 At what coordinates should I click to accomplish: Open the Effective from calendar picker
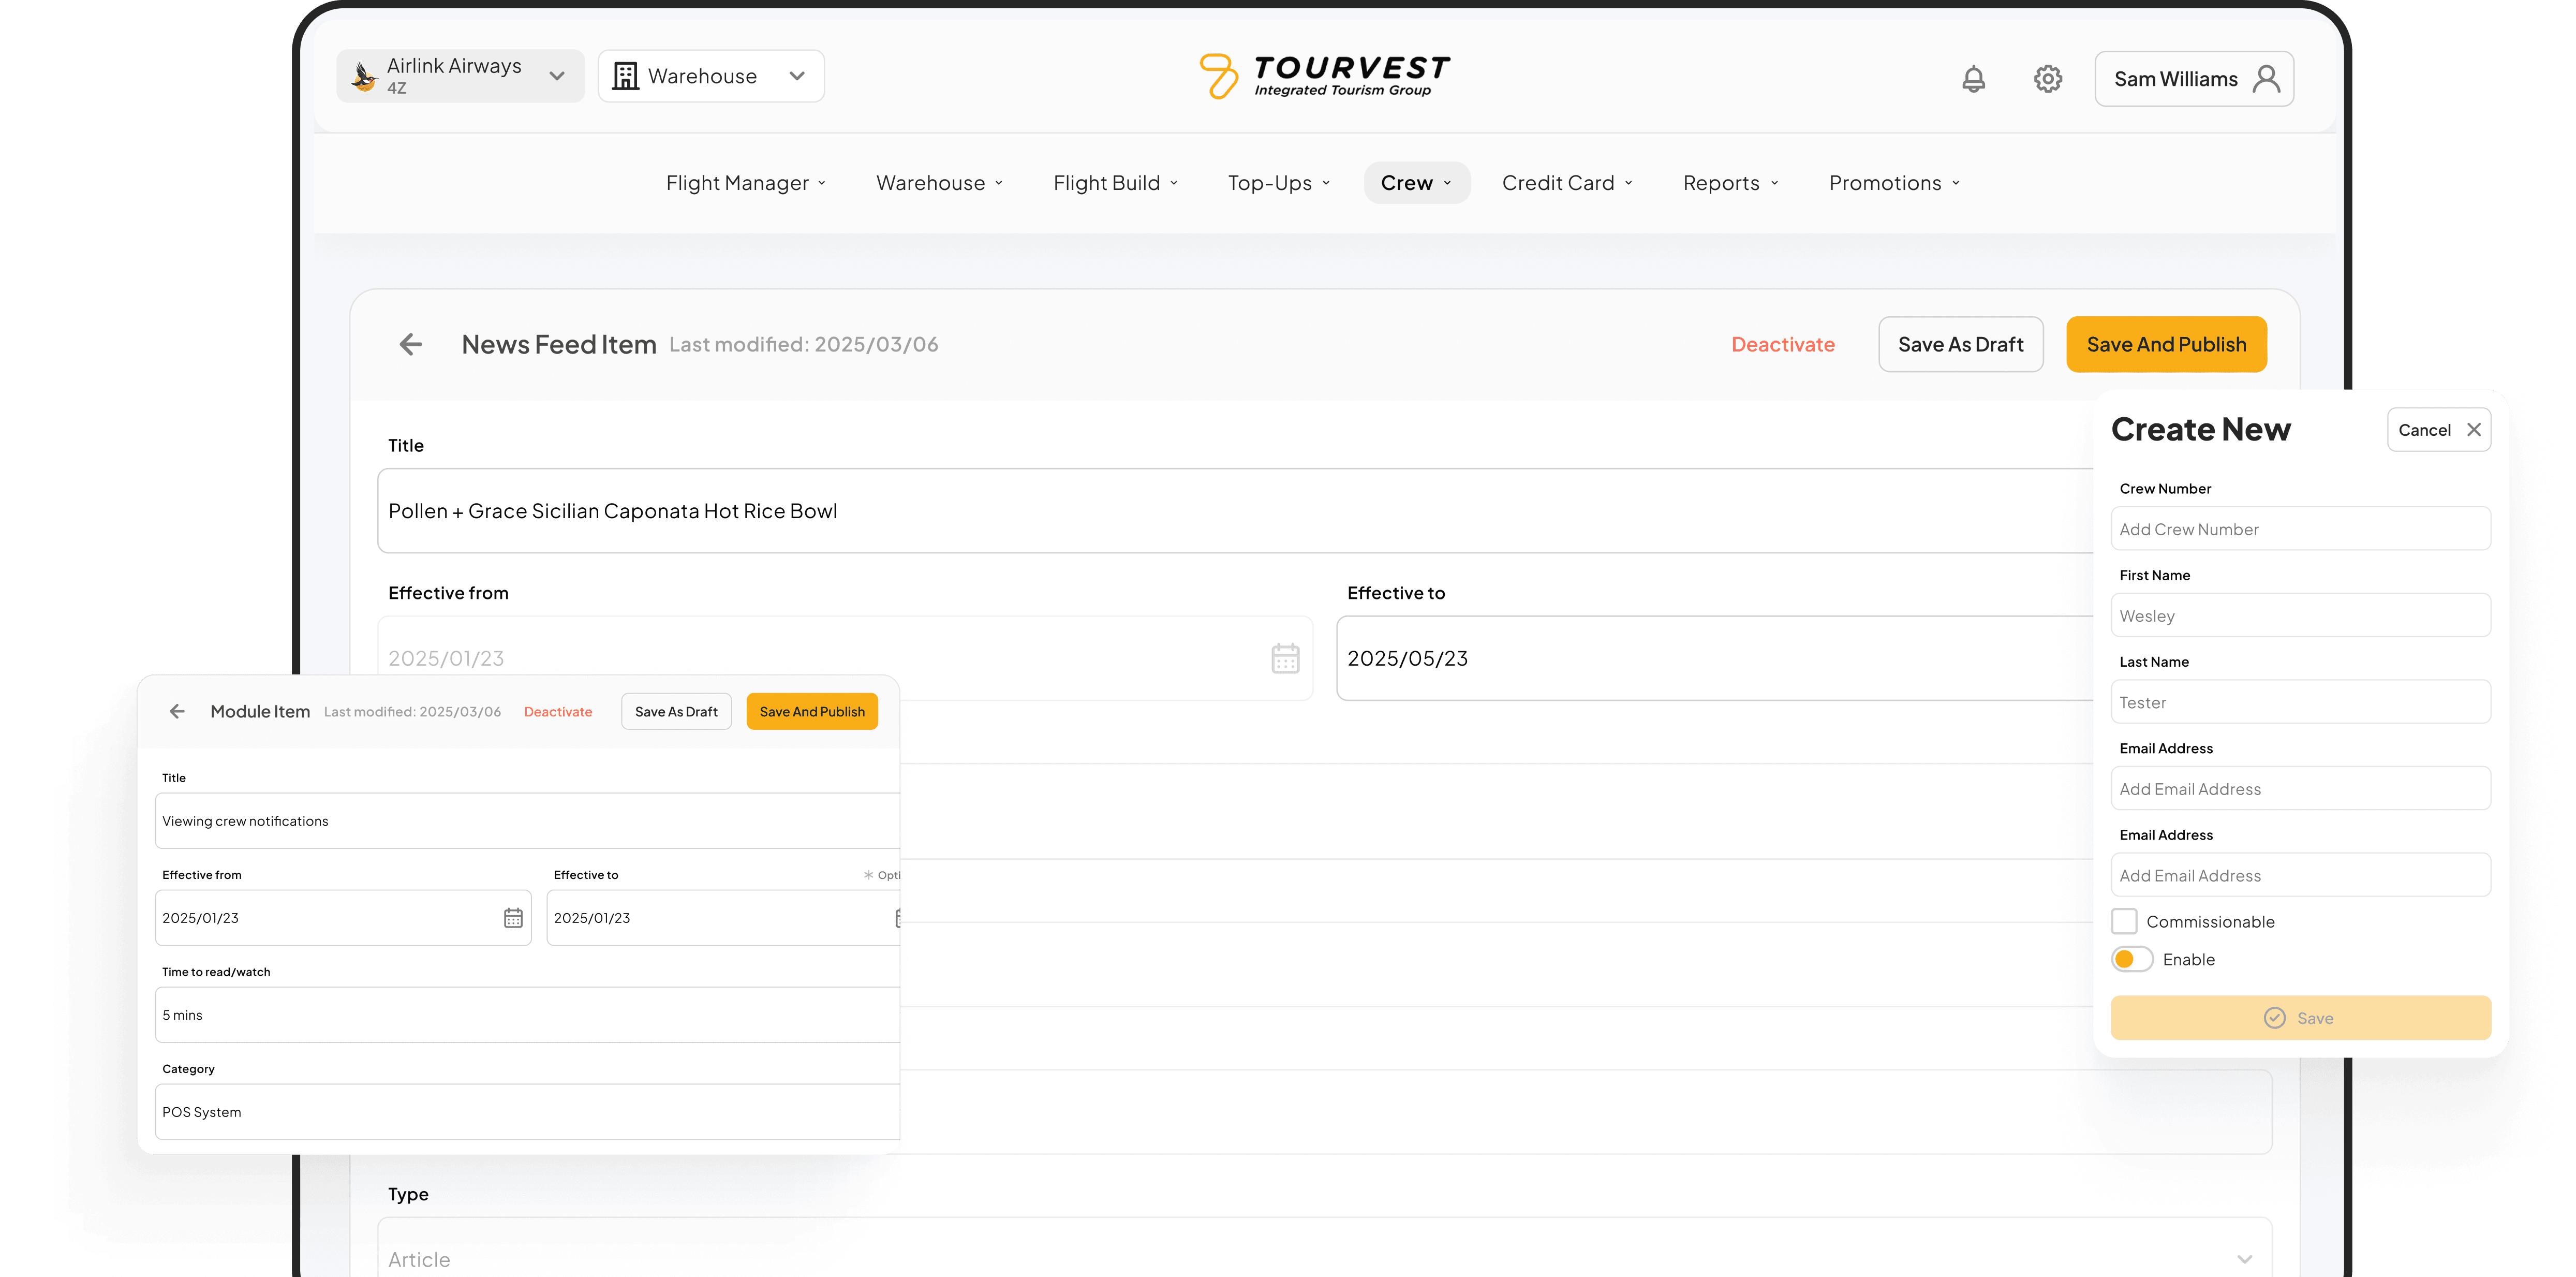pyautogui.click(x=1285, y=658)
